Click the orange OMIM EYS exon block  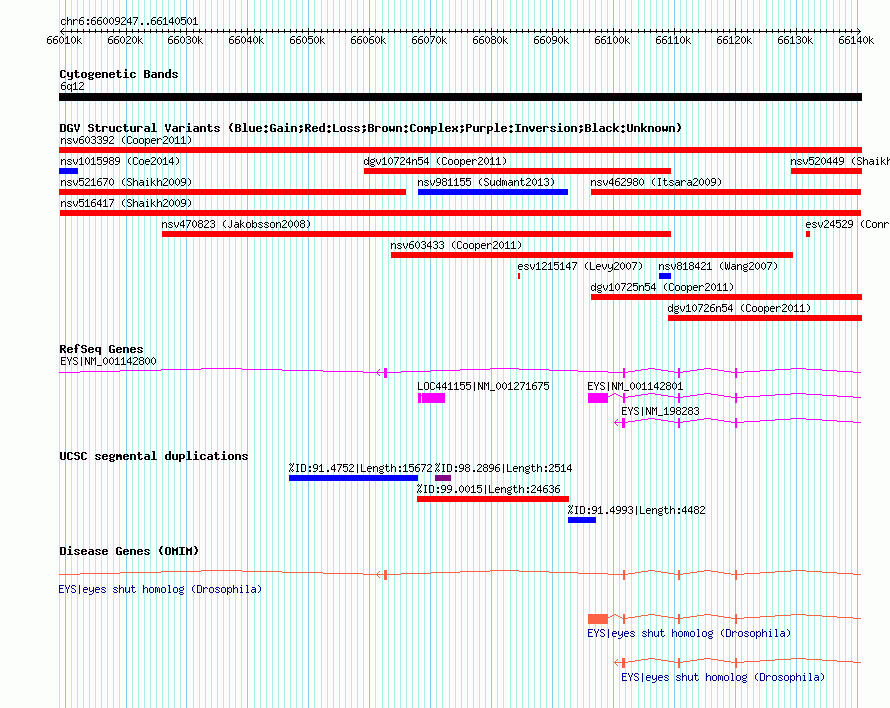(x=598, y=619)
